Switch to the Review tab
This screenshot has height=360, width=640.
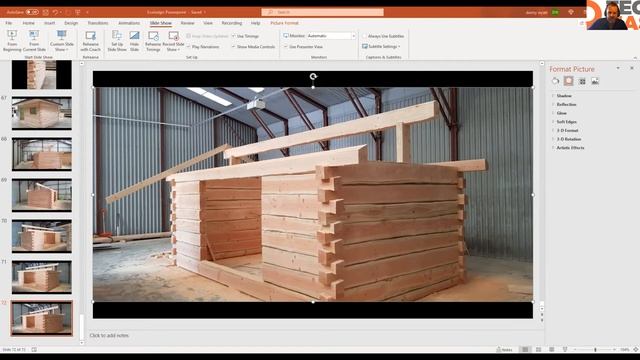(187, 23)
